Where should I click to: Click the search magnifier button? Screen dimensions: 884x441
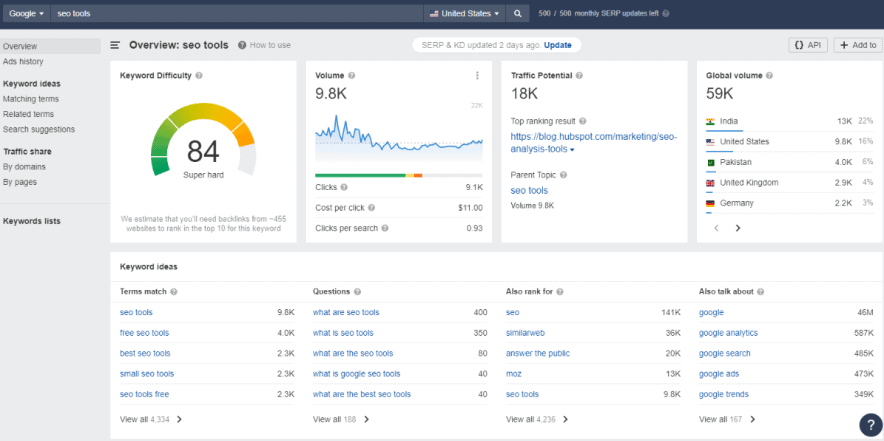(517, 14)
